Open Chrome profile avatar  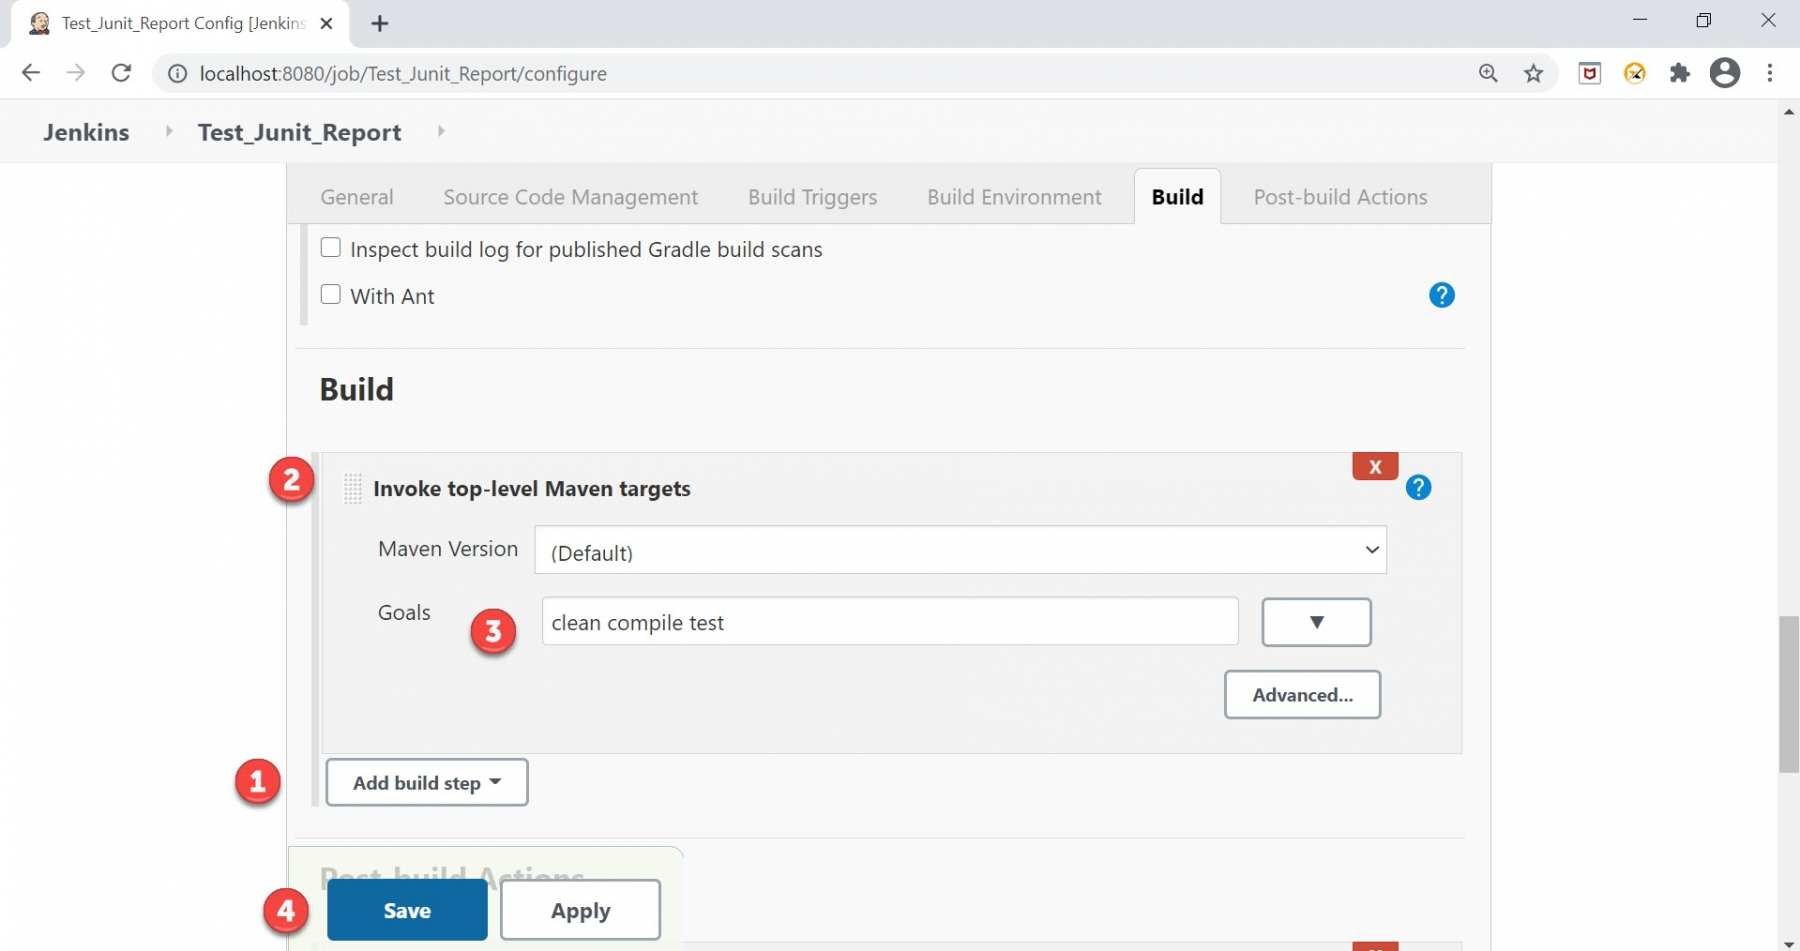click(1725, 73)
